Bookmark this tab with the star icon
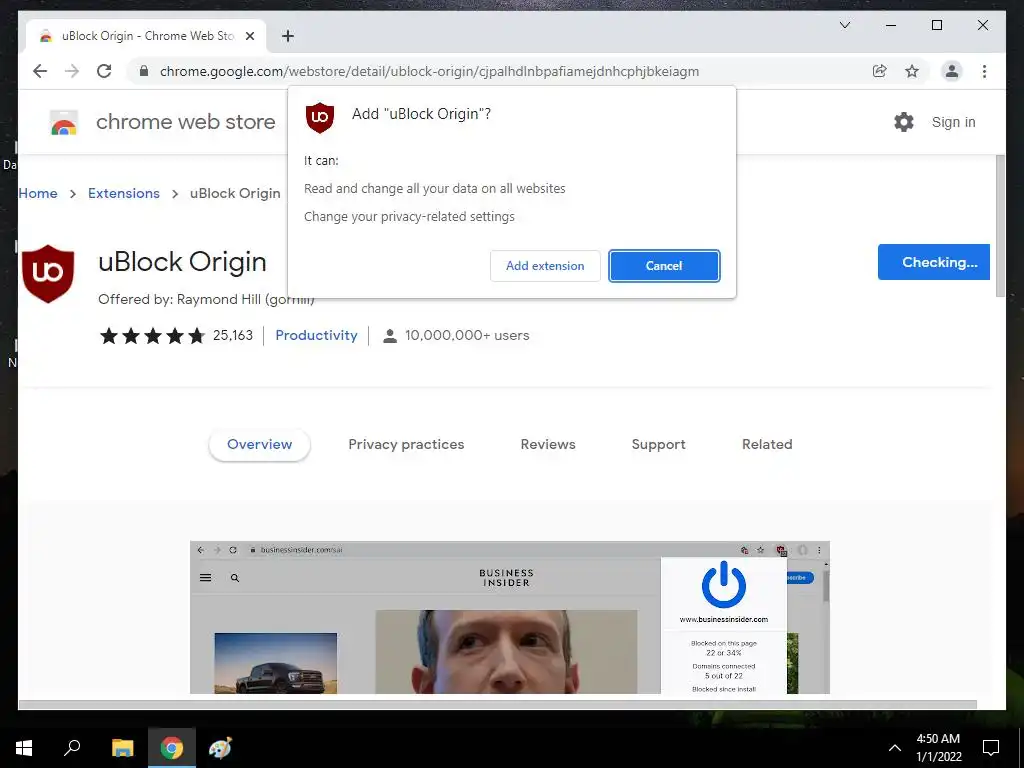Viewport: 1024px width, 768px height. coord(912,71)
